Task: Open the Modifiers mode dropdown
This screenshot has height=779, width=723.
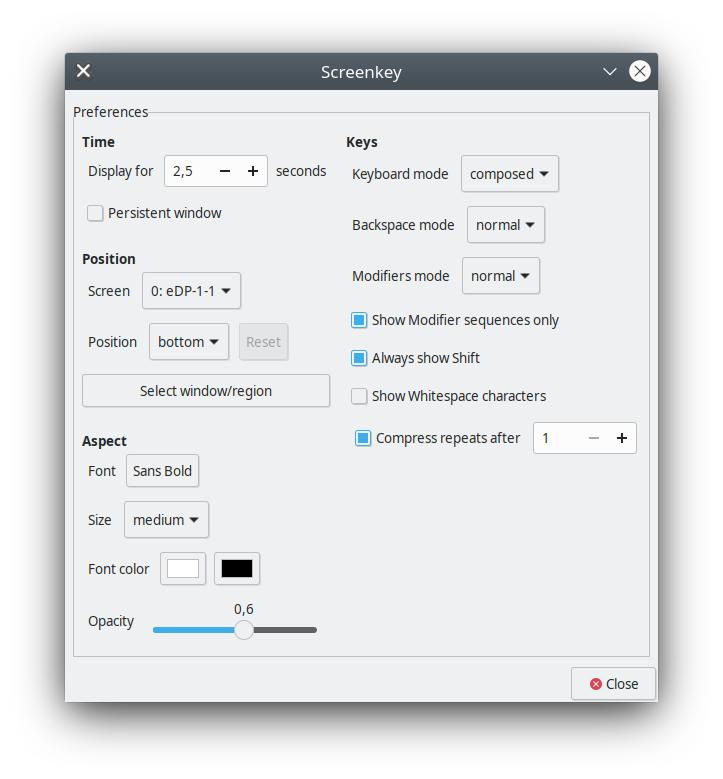Action: [500, 276]
